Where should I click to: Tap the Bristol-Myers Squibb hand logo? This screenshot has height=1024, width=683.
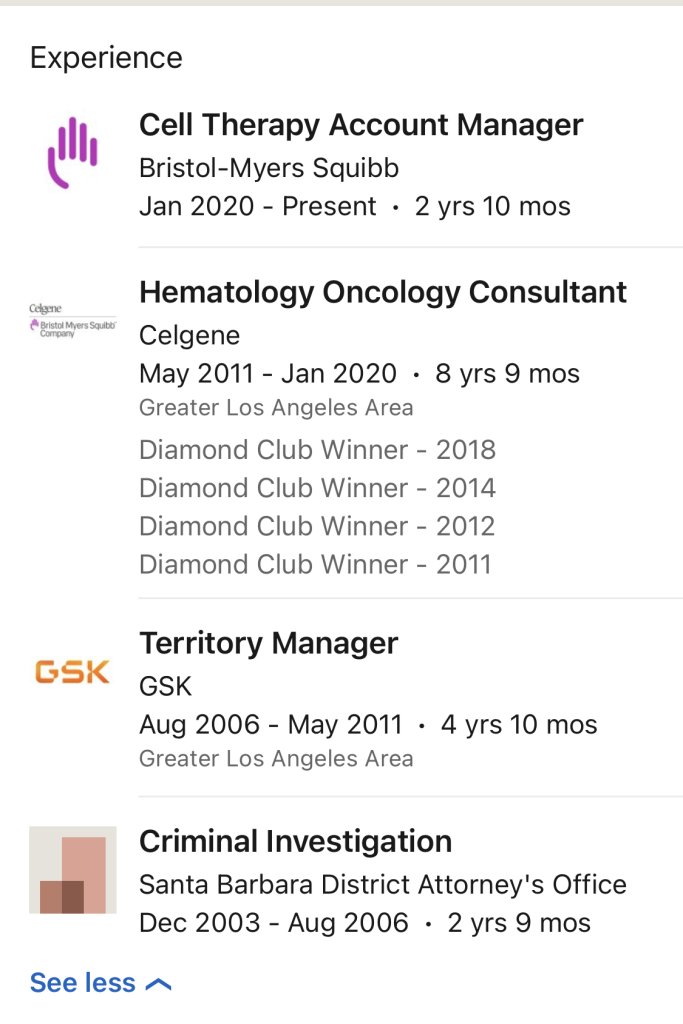tap(73, 153)
